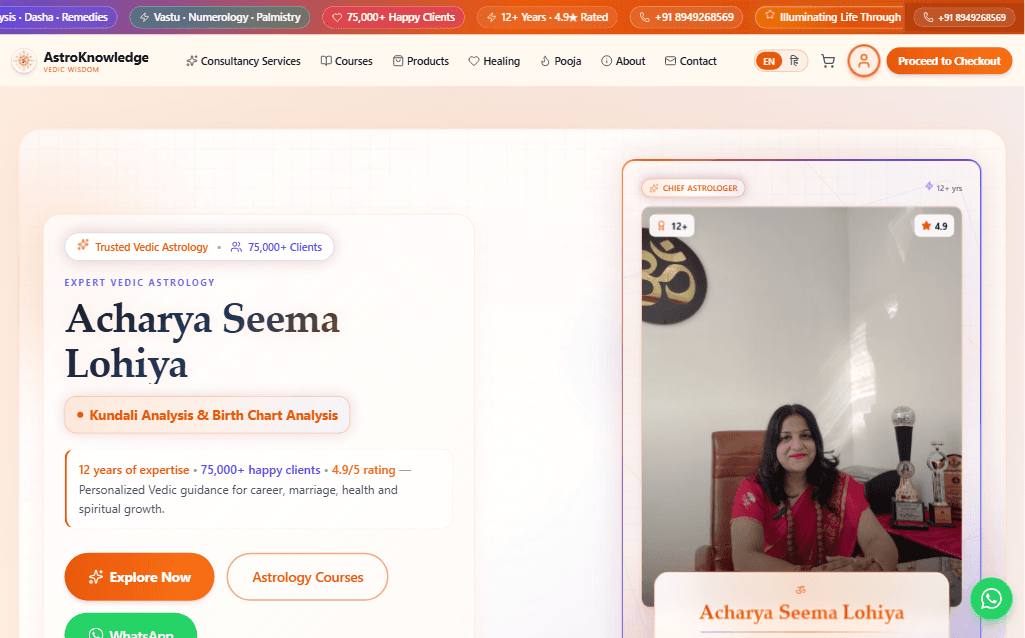
Task: Open the Courses menu item
Action: [x=346, y=61]
